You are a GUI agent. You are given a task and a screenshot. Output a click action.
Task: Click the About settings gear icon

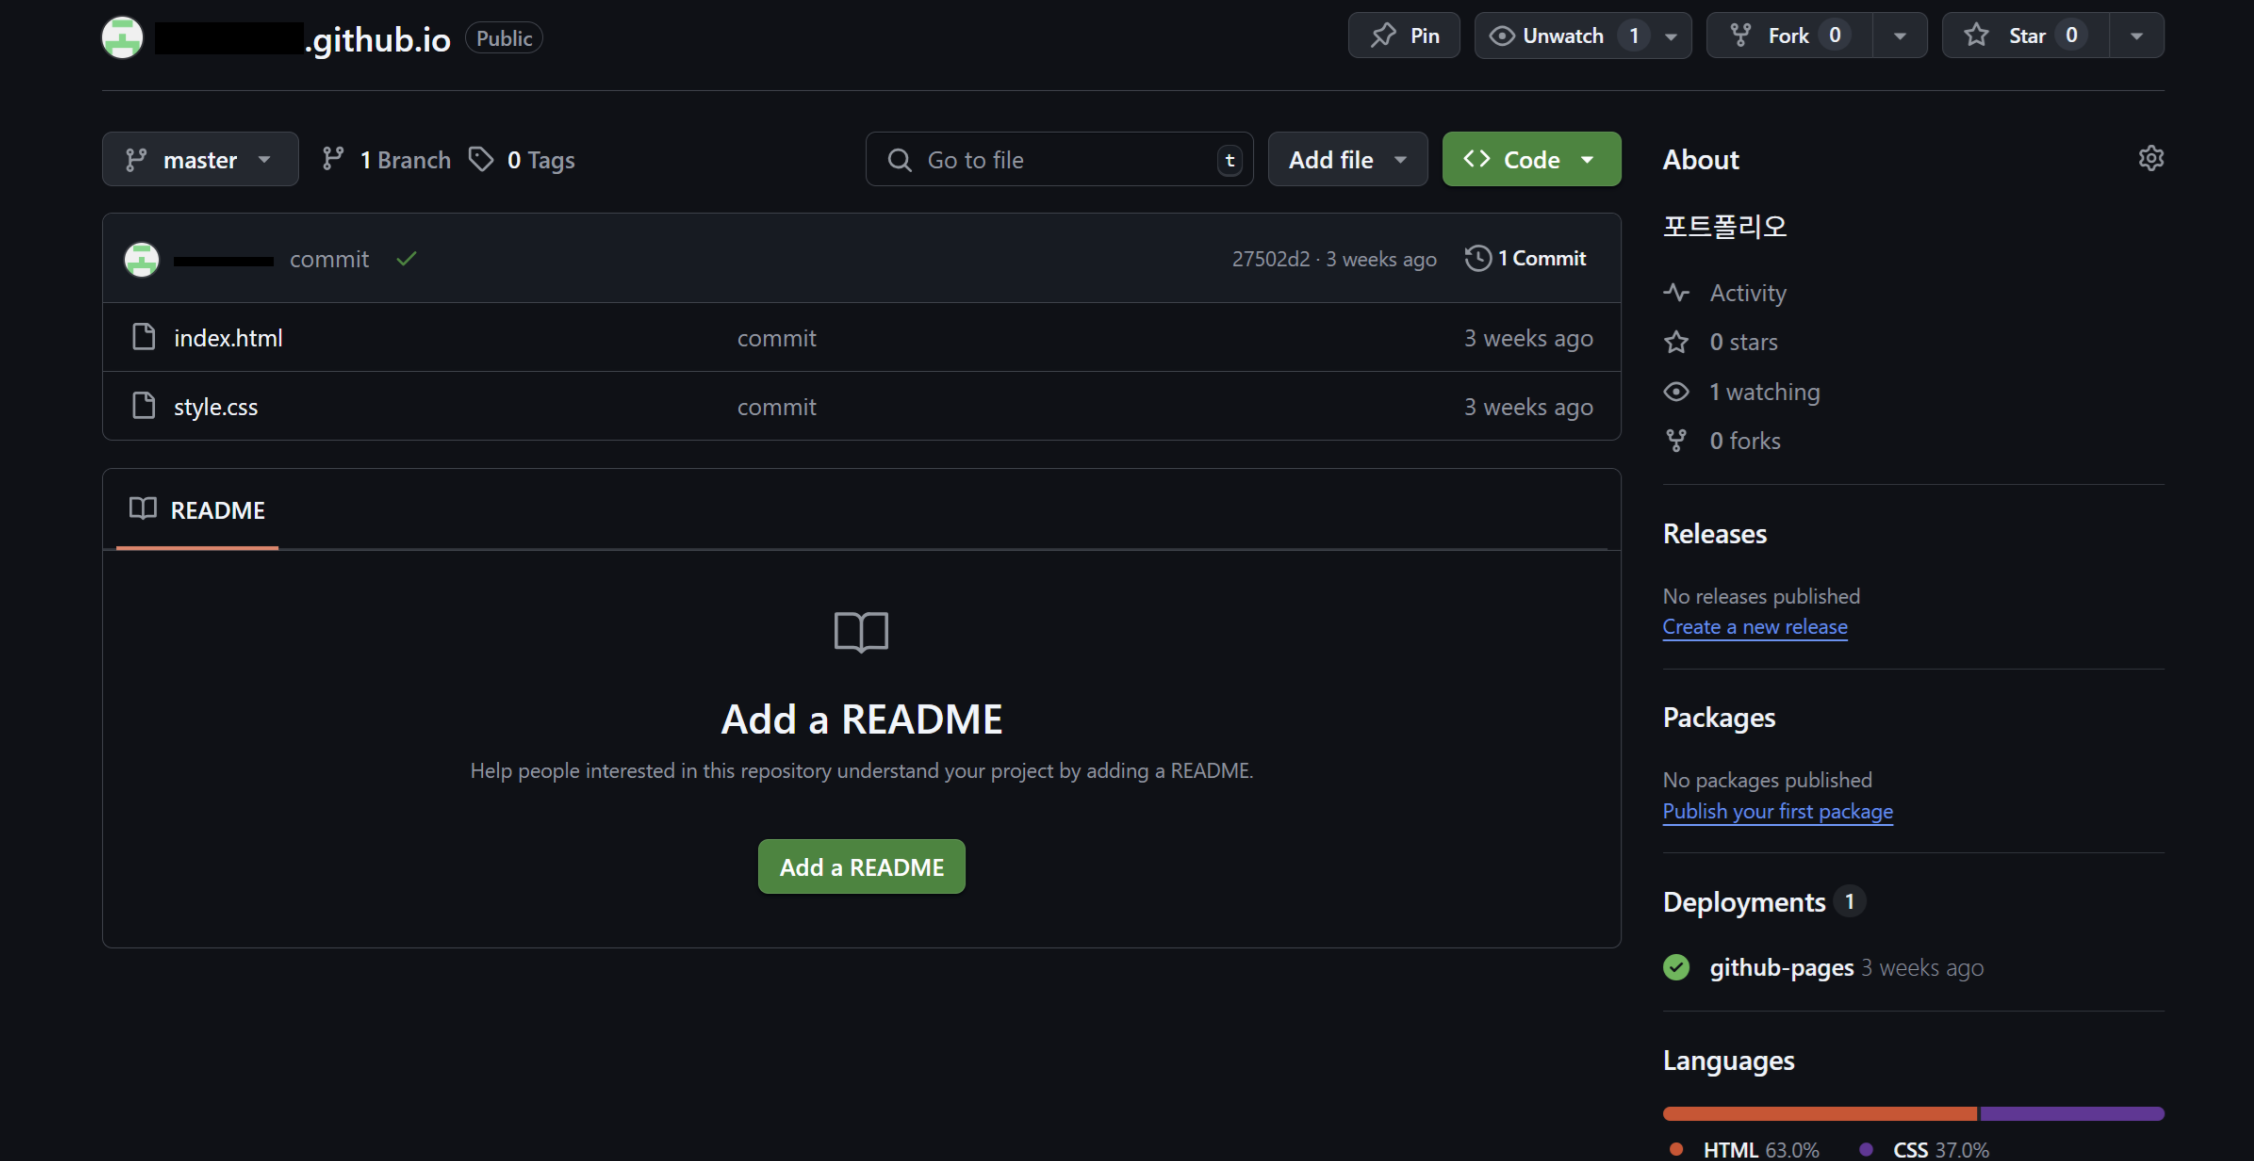[x=2151, y=158]
